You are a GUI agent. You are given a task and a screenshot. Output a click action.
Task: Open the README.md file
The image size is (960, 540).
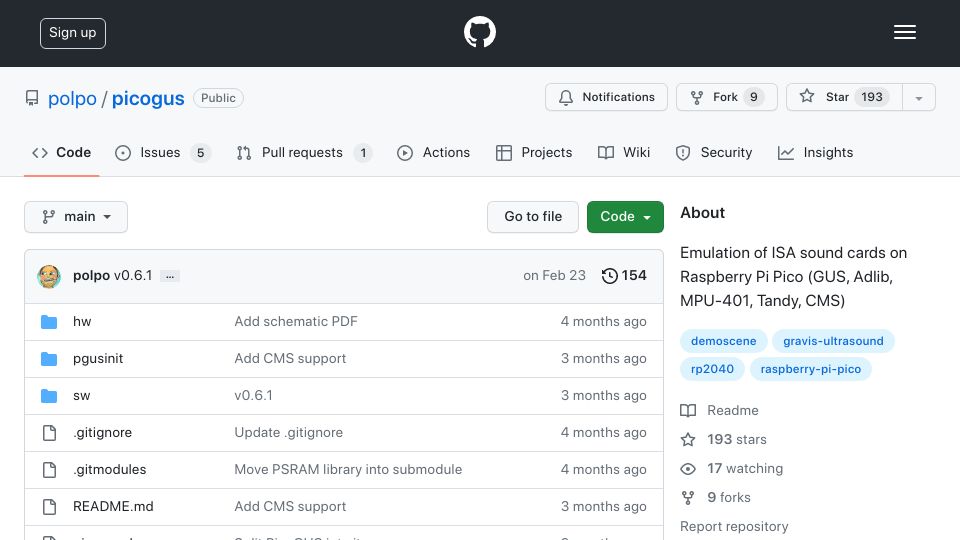[x=113, y=506]
